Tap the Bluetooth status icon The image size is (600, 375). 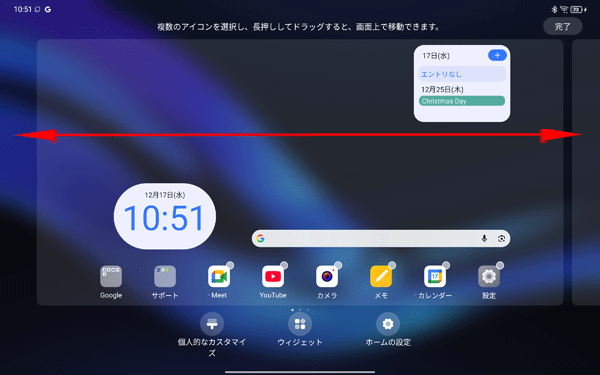tap(554, 9)
